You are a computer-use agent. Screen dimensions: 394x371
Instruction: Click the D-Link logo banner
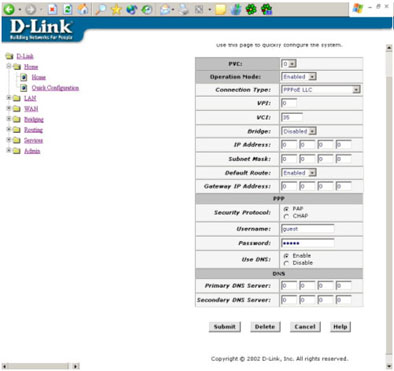tap(41, 30)
